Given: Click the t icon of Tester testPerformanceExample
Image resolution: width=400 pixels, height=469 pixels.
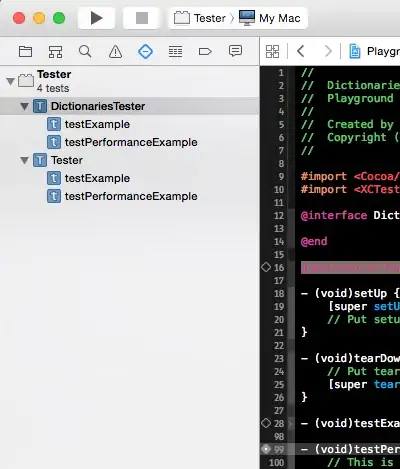Looking at the screenshot, I should [x=54, y=196].
